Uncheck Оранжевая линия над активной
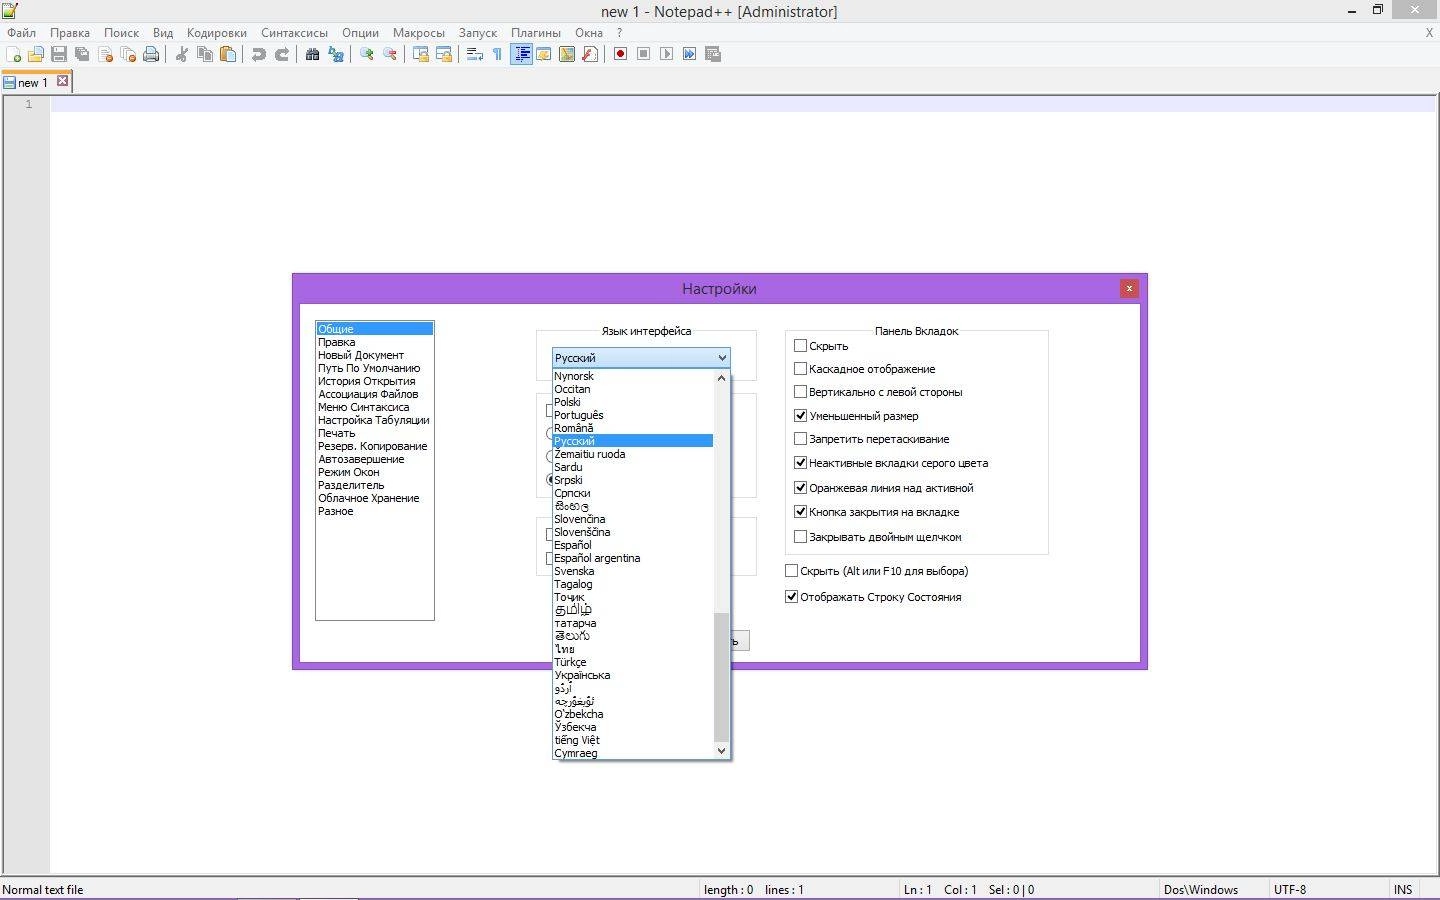Screen dimensions: 1440x900 pos(800,487)
